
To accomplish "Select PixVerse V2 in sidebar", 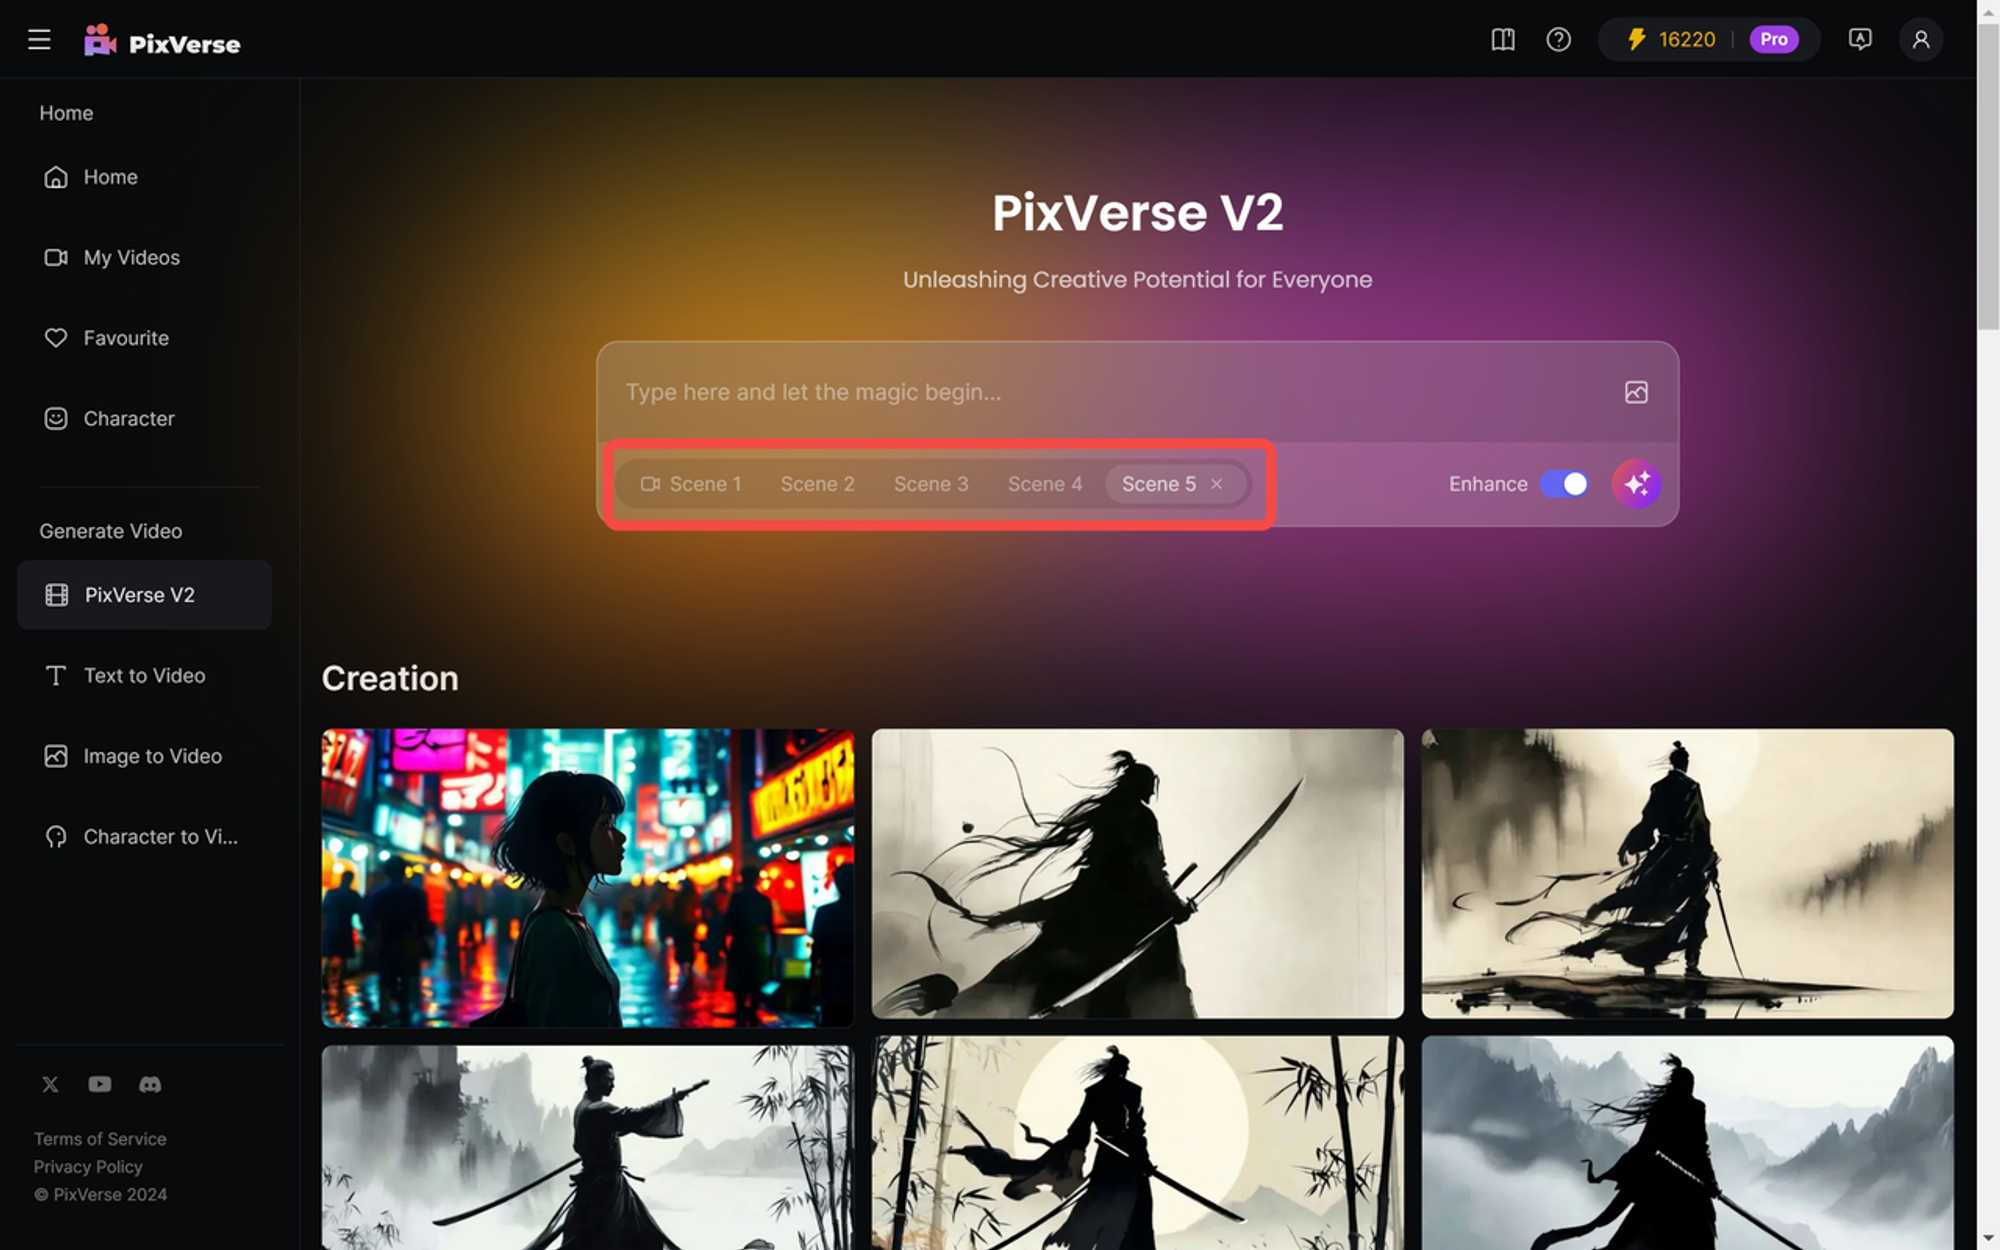I will tap(144, 595).
